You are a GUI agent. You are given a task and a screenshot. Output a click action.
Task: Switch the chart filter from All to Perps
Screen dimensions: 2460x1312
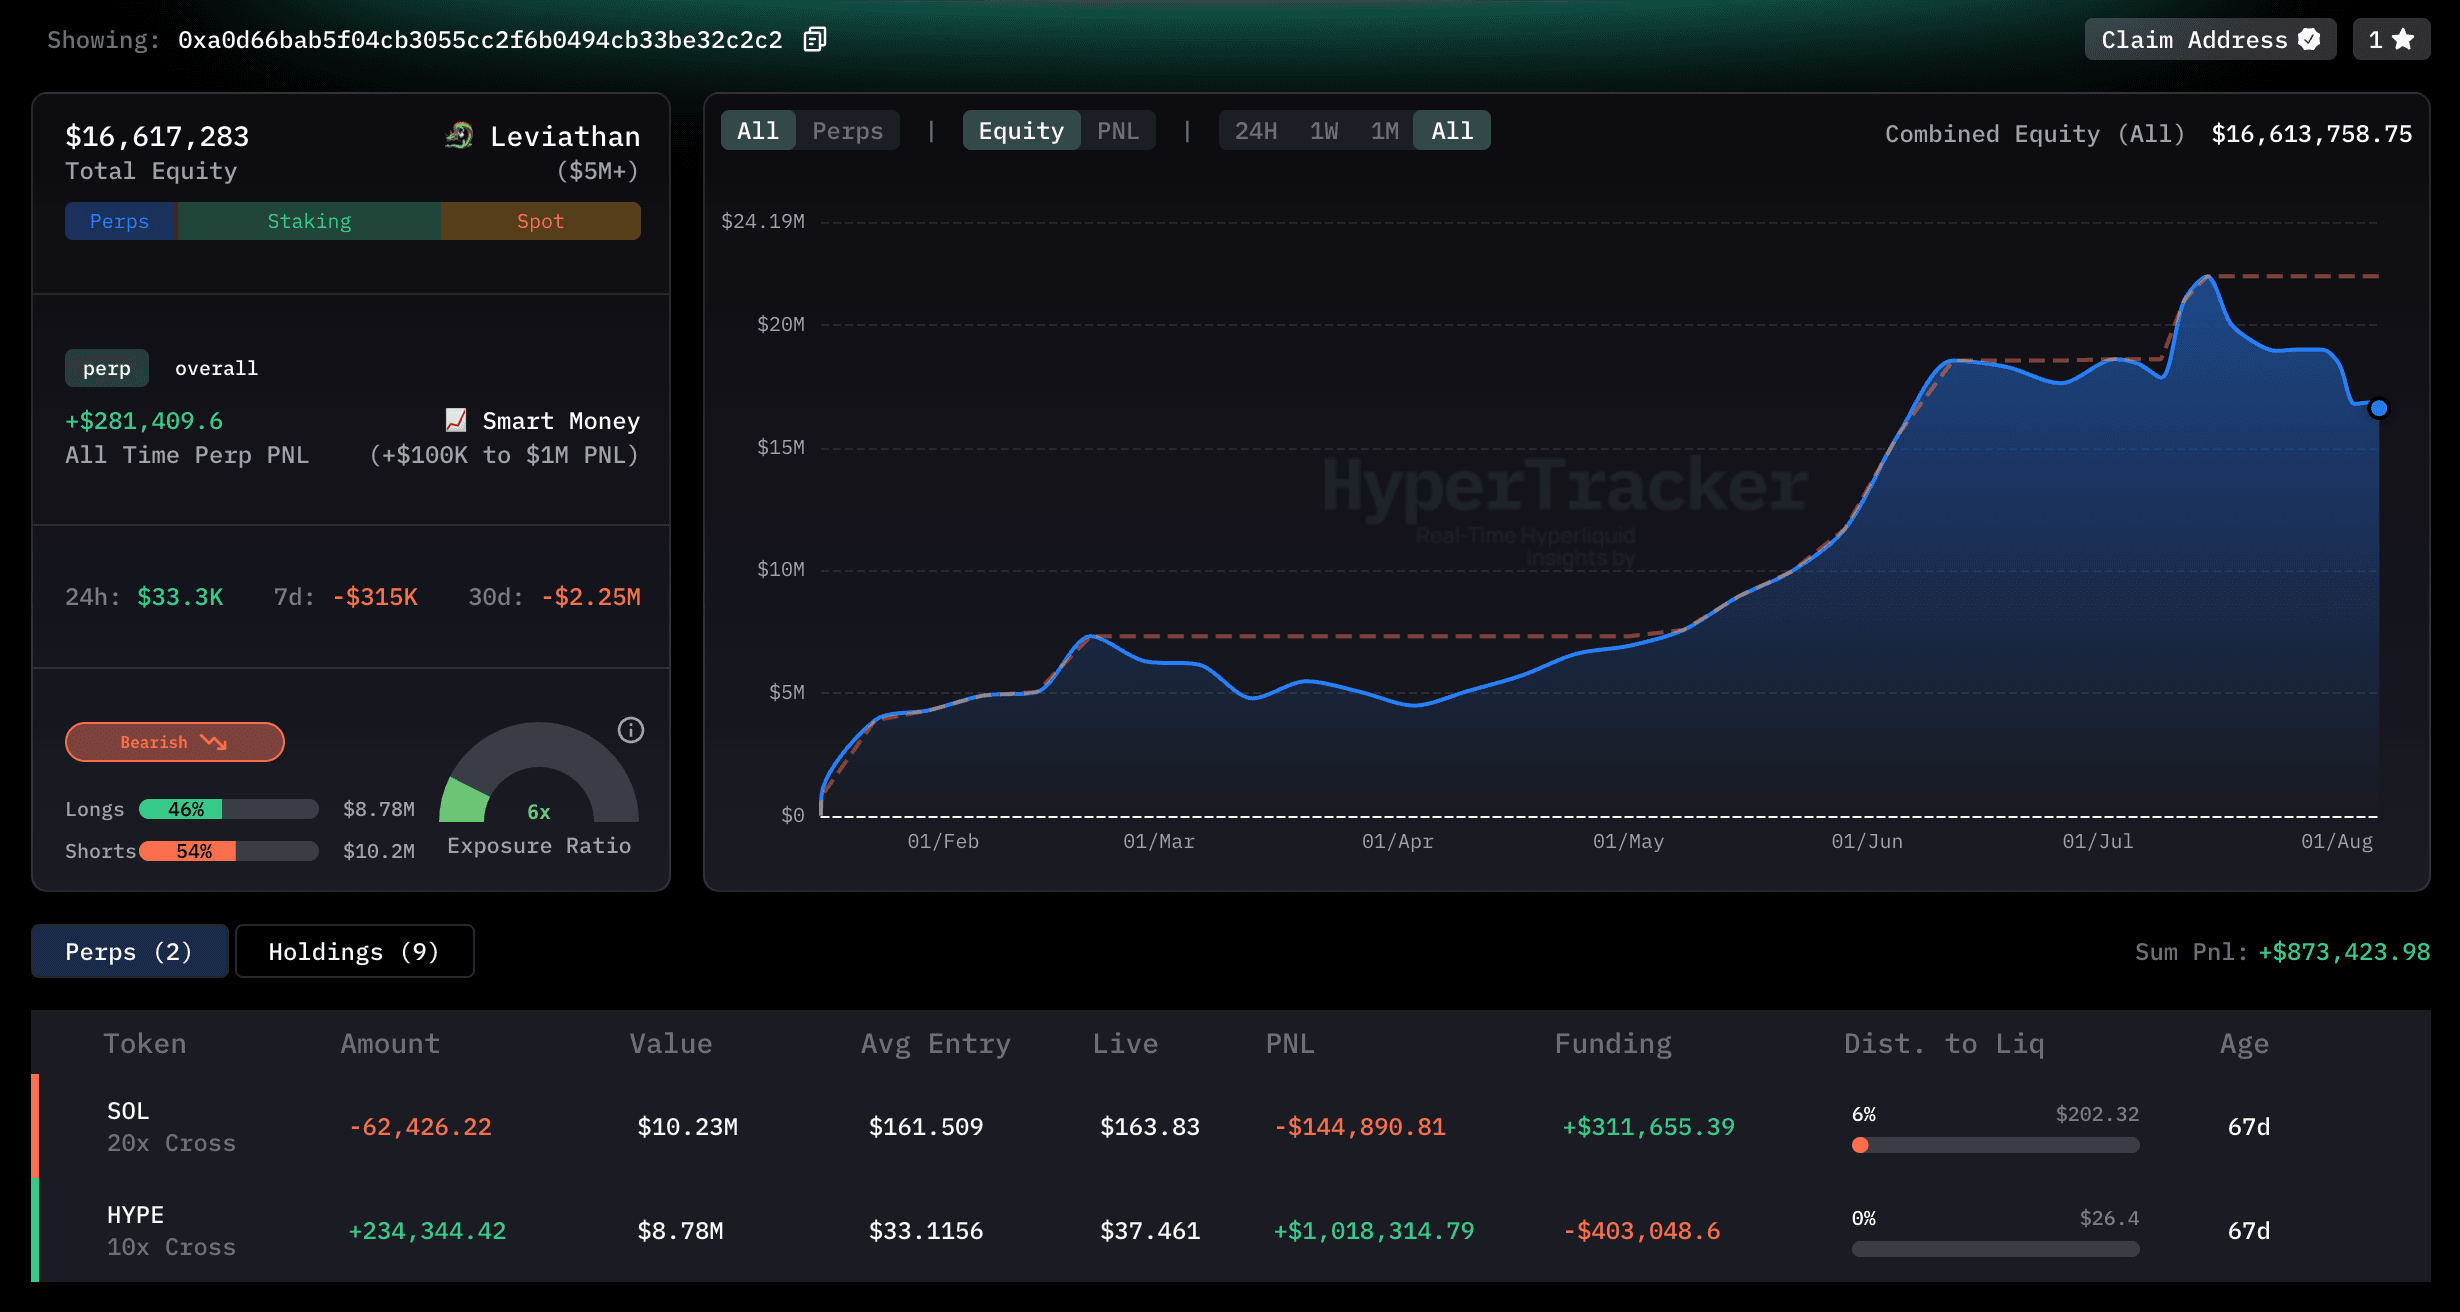[x=847, y=130]
